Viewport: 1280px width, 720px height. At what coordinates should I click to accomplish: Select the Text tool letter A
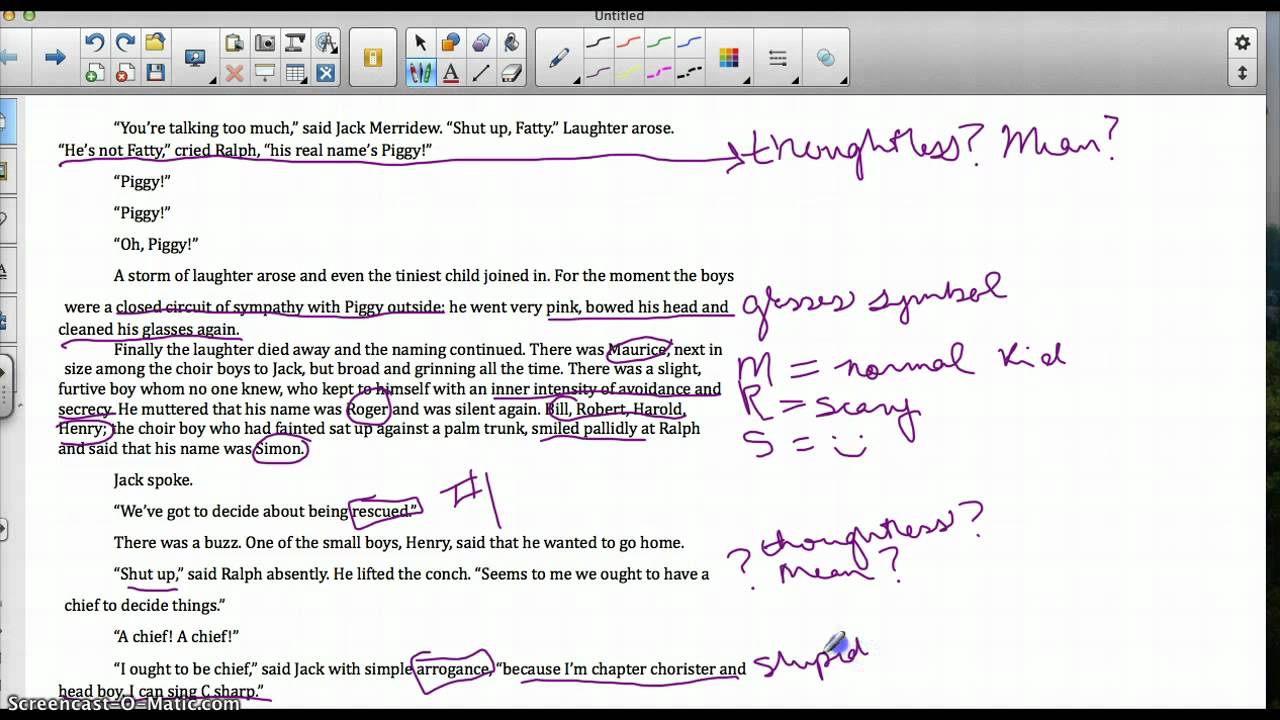coord(450,72)
